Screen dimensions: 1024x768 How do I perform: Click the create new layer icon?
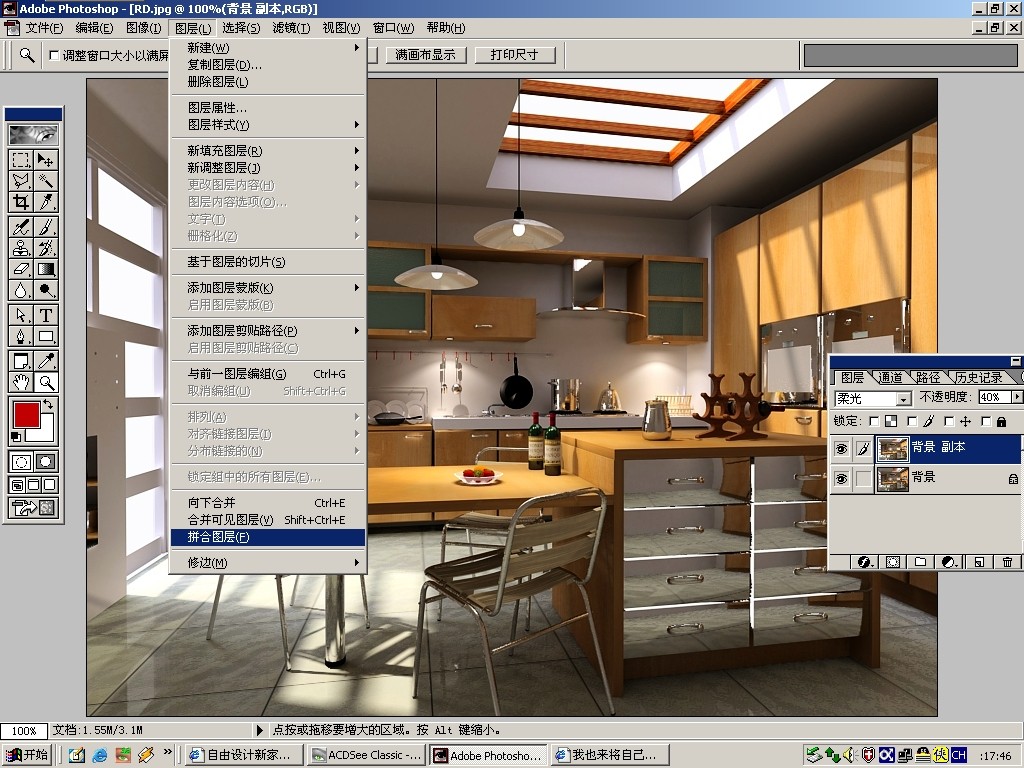point(979,562)
